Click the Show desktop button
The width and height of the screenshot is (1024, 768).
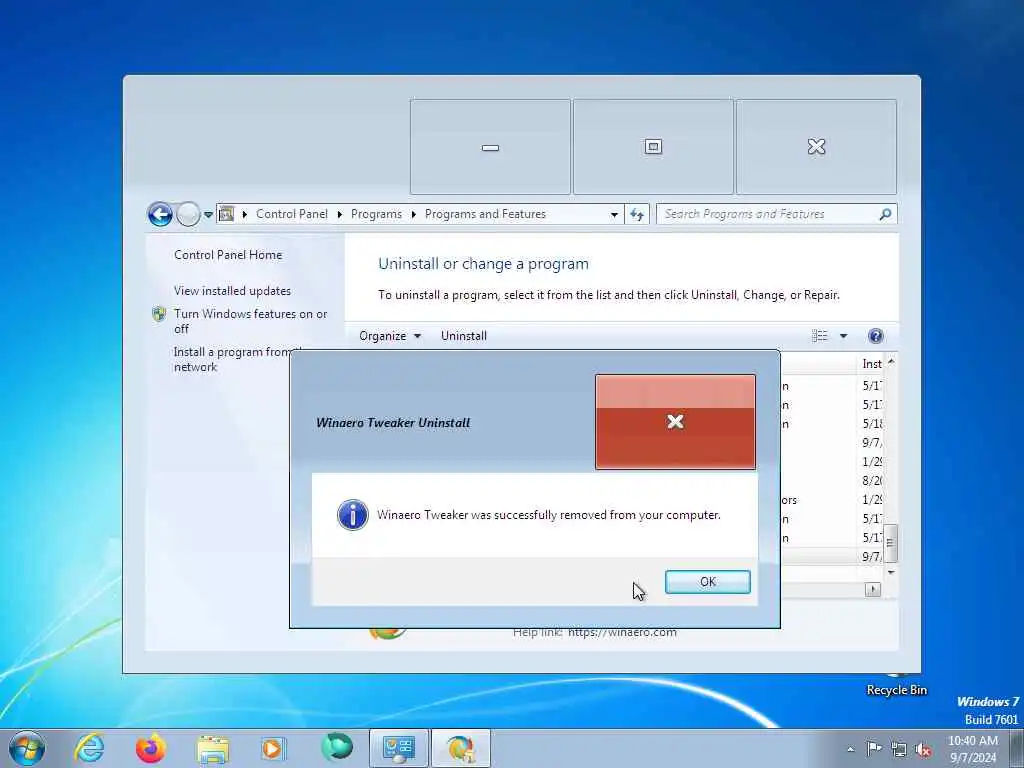[1017, 748]
